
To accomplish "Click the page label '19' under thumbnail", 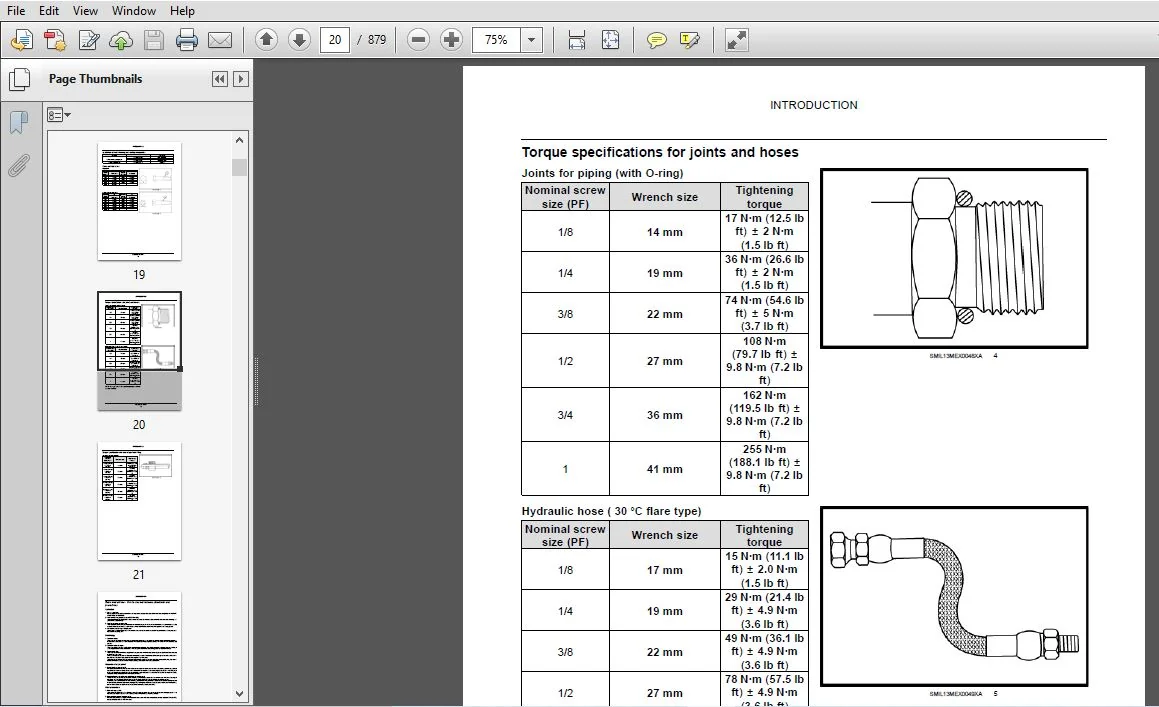I will 139,274.
